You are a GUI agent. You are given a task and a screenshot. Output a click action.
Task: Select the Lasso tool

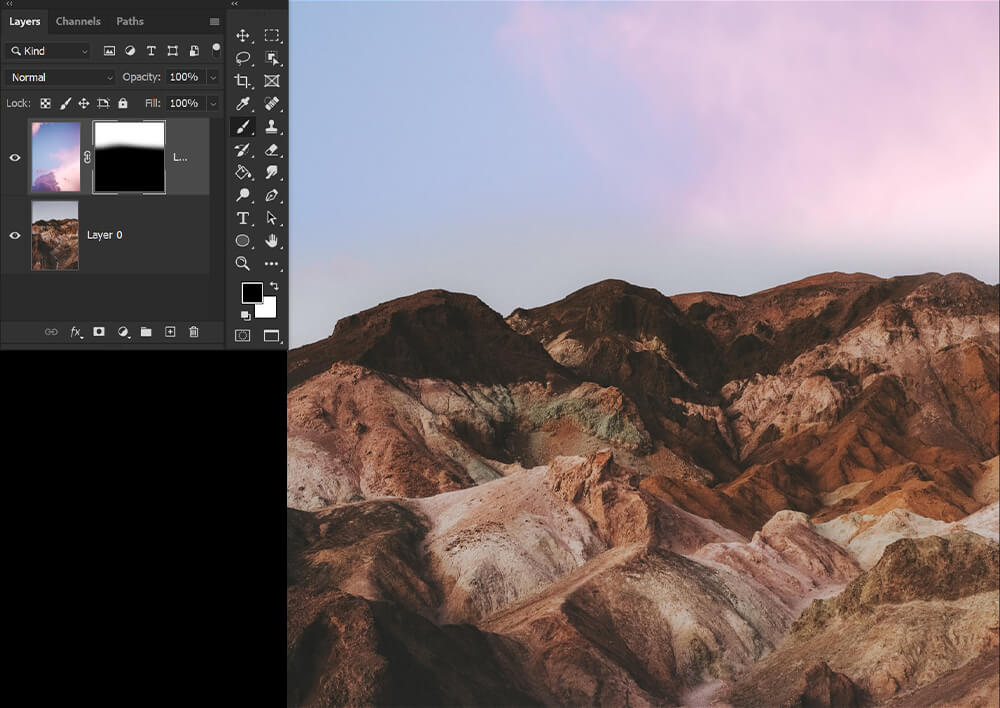pyautogui.click(x=242, y=58)
